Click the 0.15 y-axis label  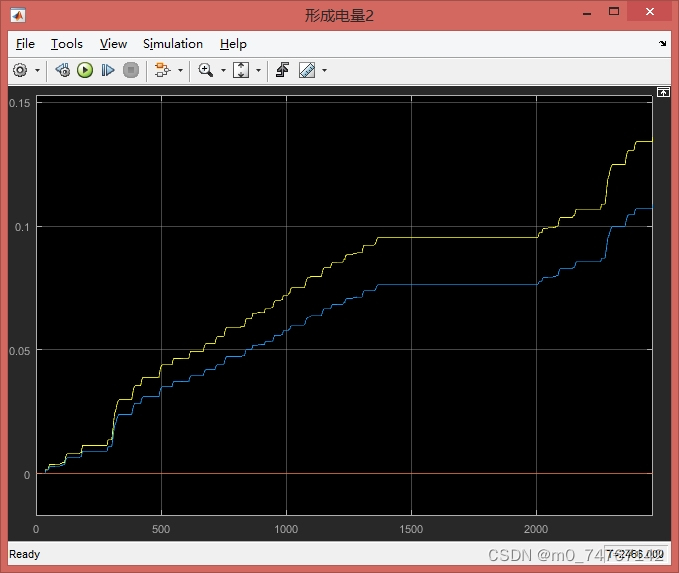point(19,103)
